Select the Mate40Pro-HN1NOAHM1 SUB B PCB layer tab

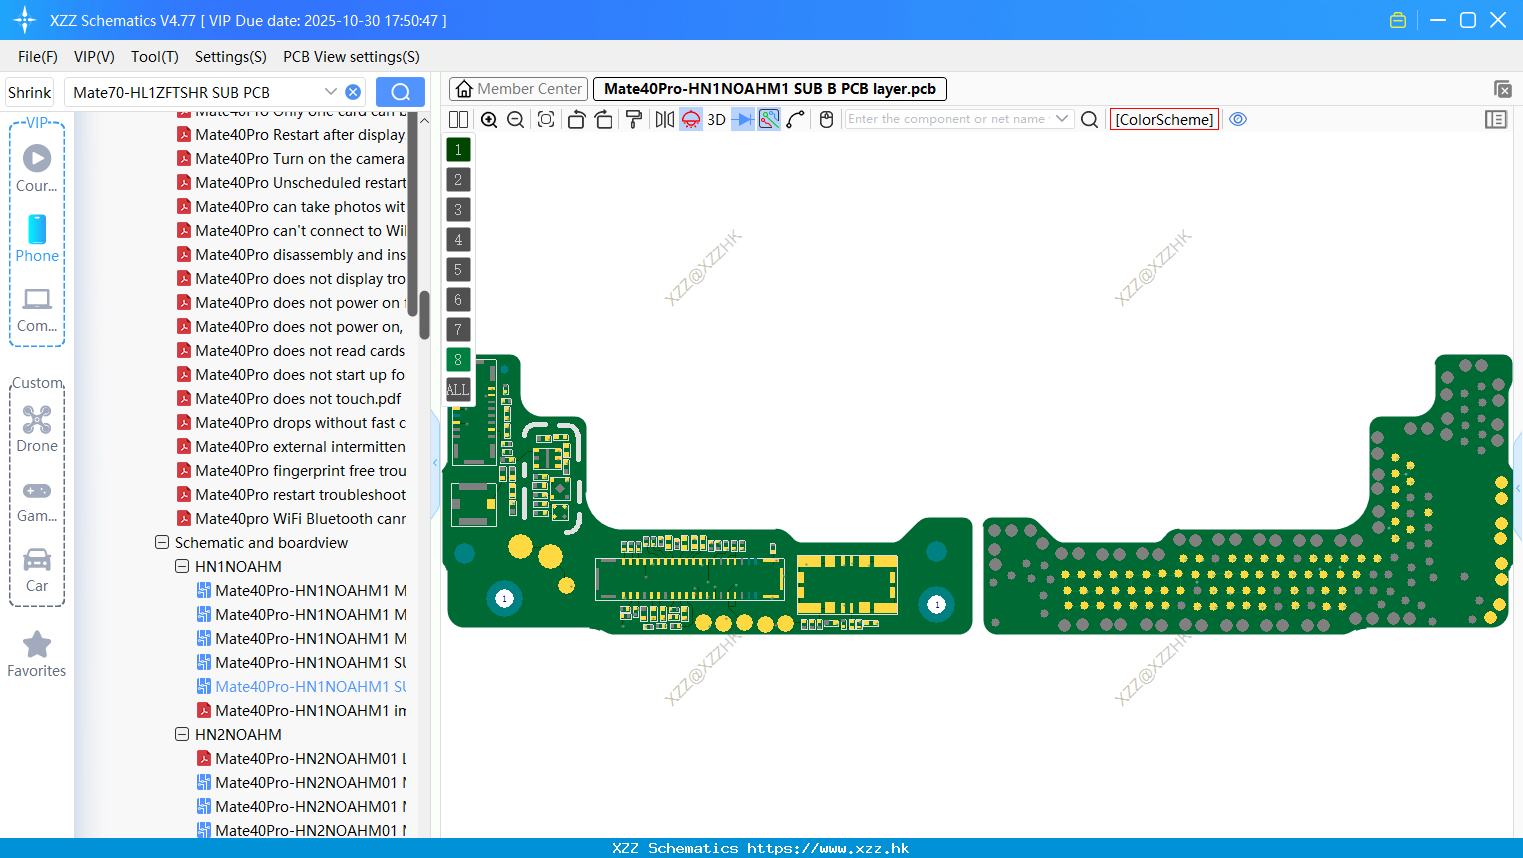(770, 89)
